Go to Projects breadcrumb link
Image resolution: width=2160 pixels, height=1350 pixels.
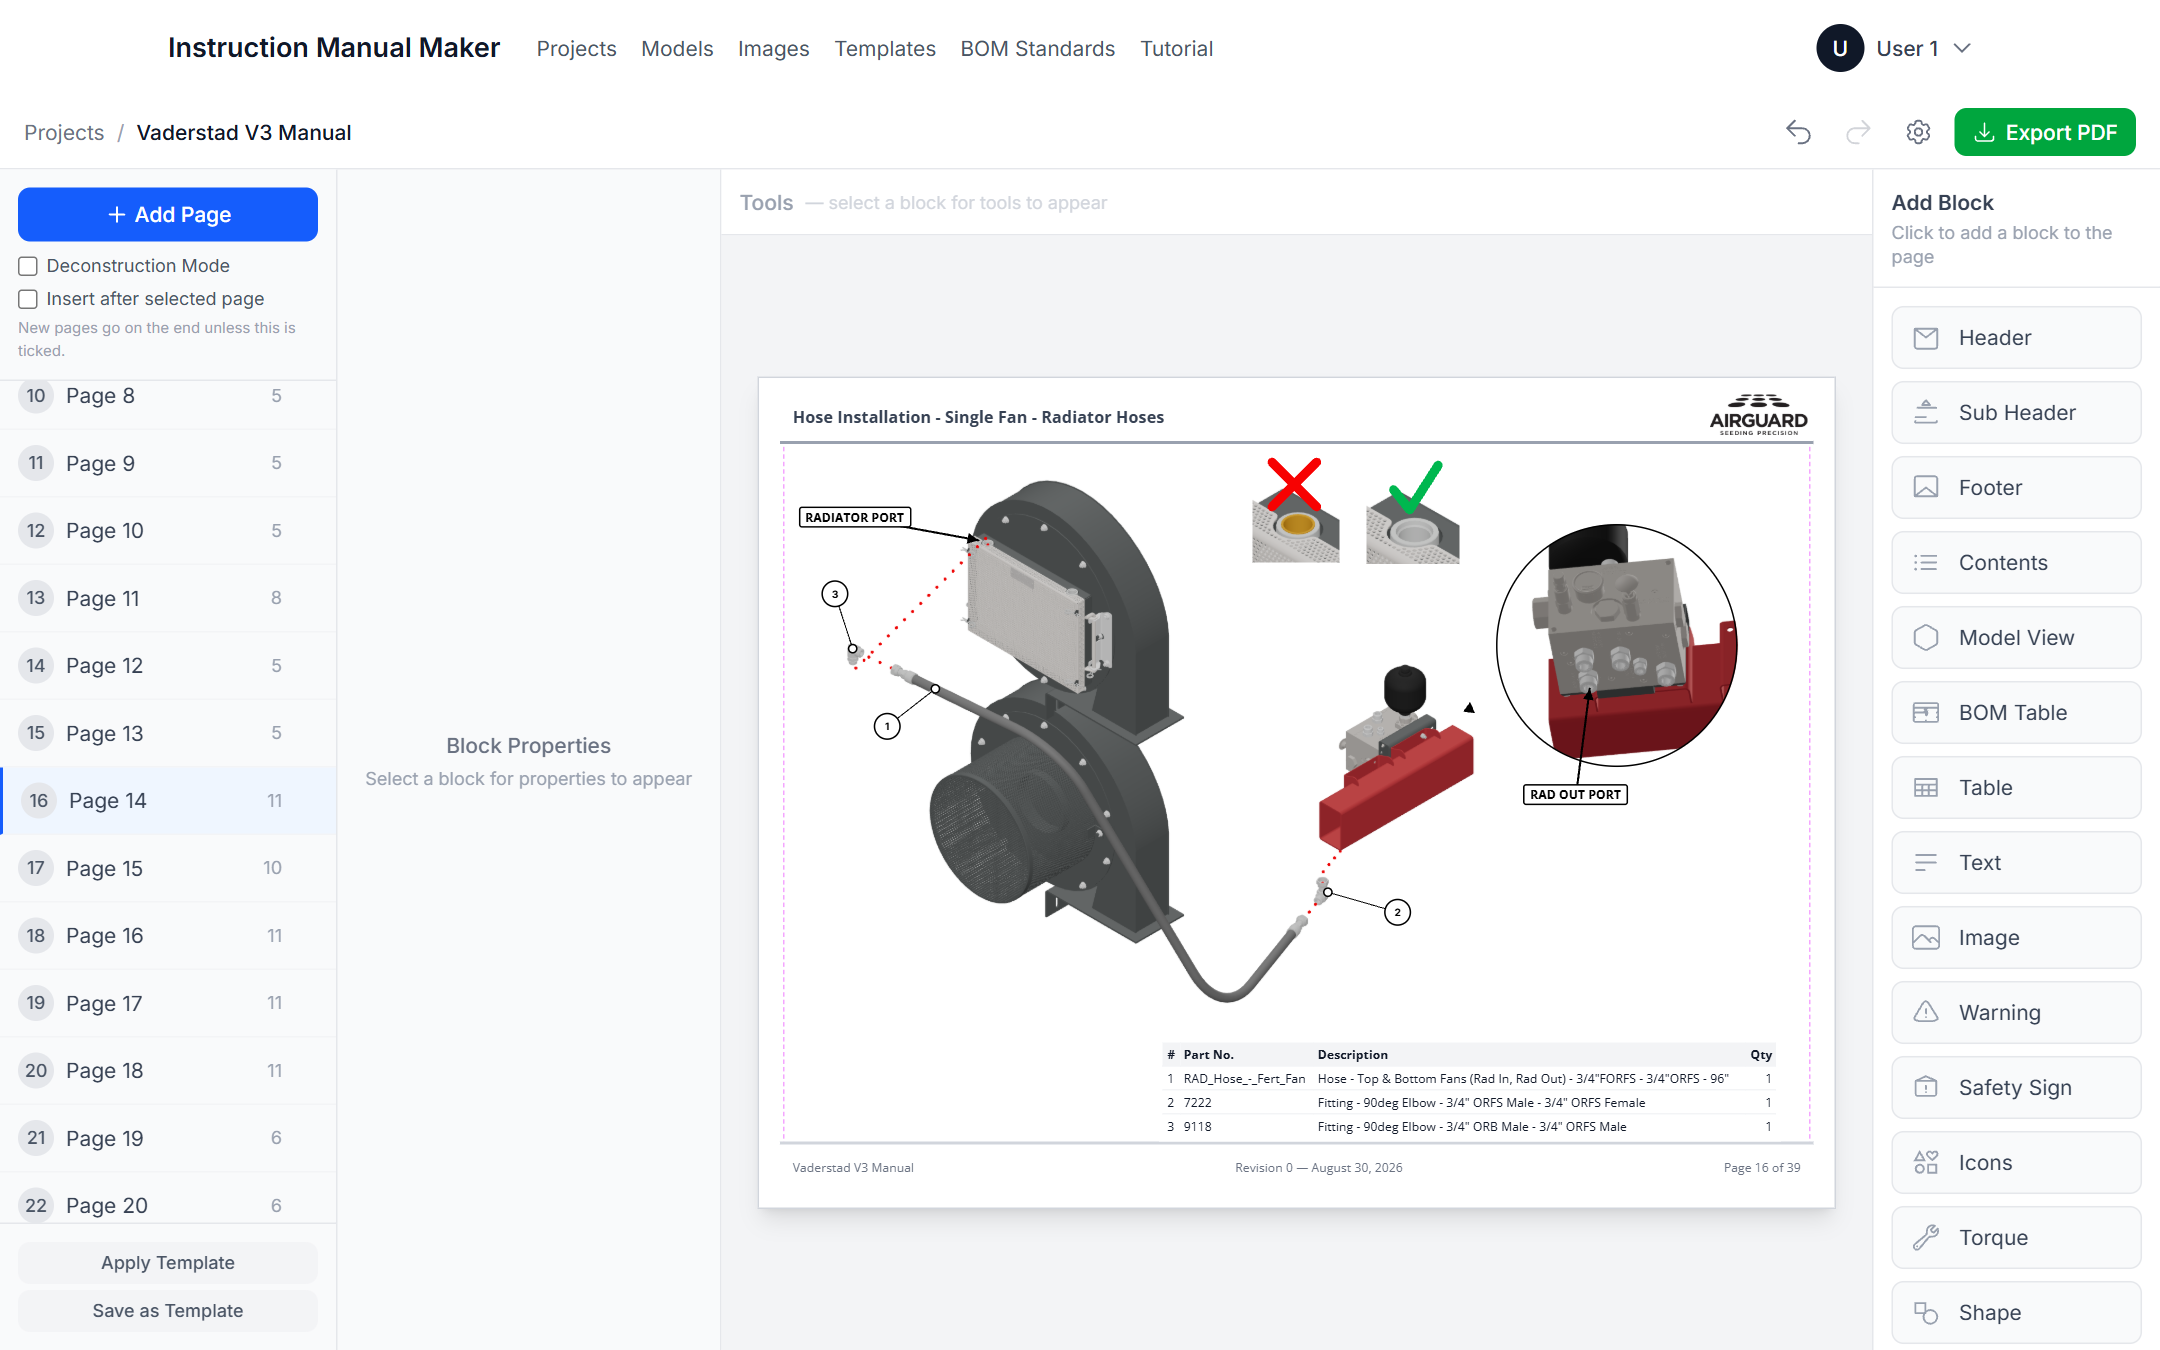[x=64, y=132]
